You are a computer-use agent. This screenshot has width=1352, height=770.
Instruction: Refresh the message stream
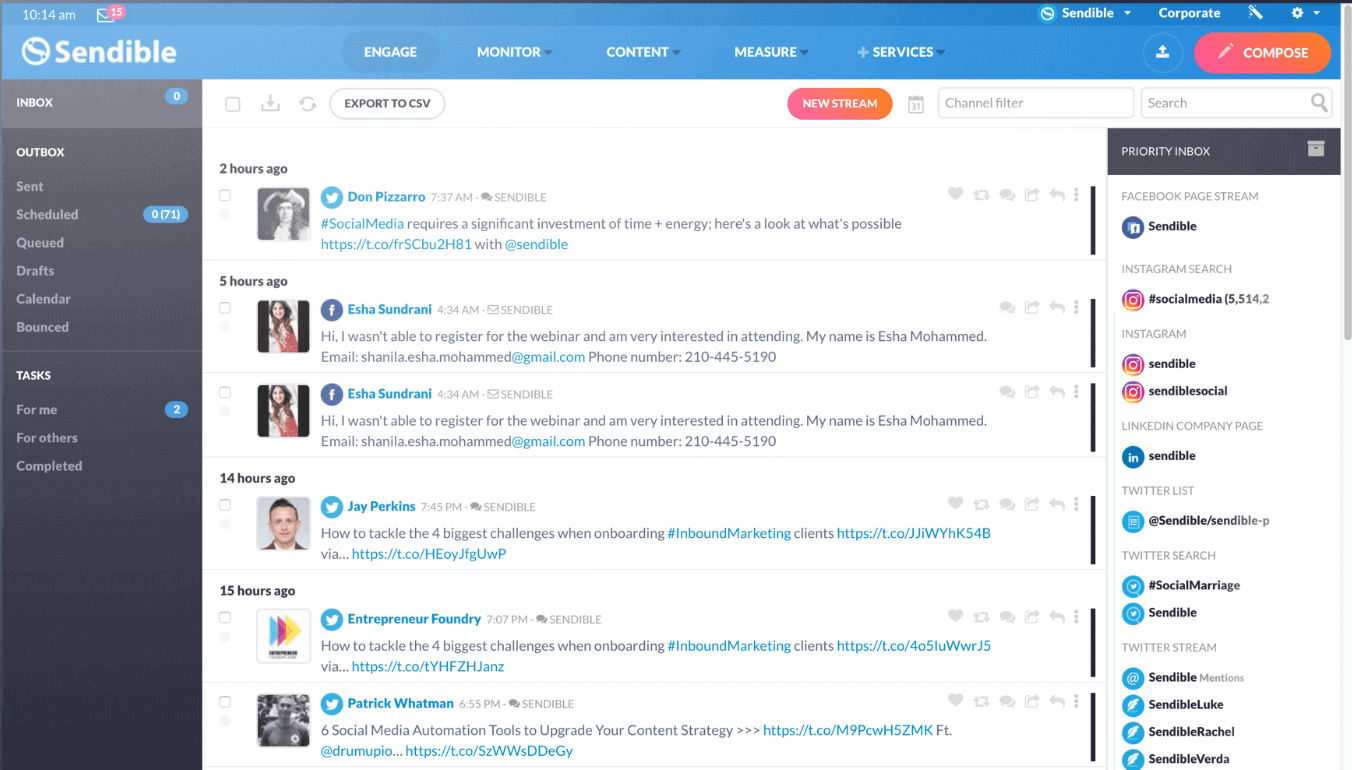(x=308, y=104)
